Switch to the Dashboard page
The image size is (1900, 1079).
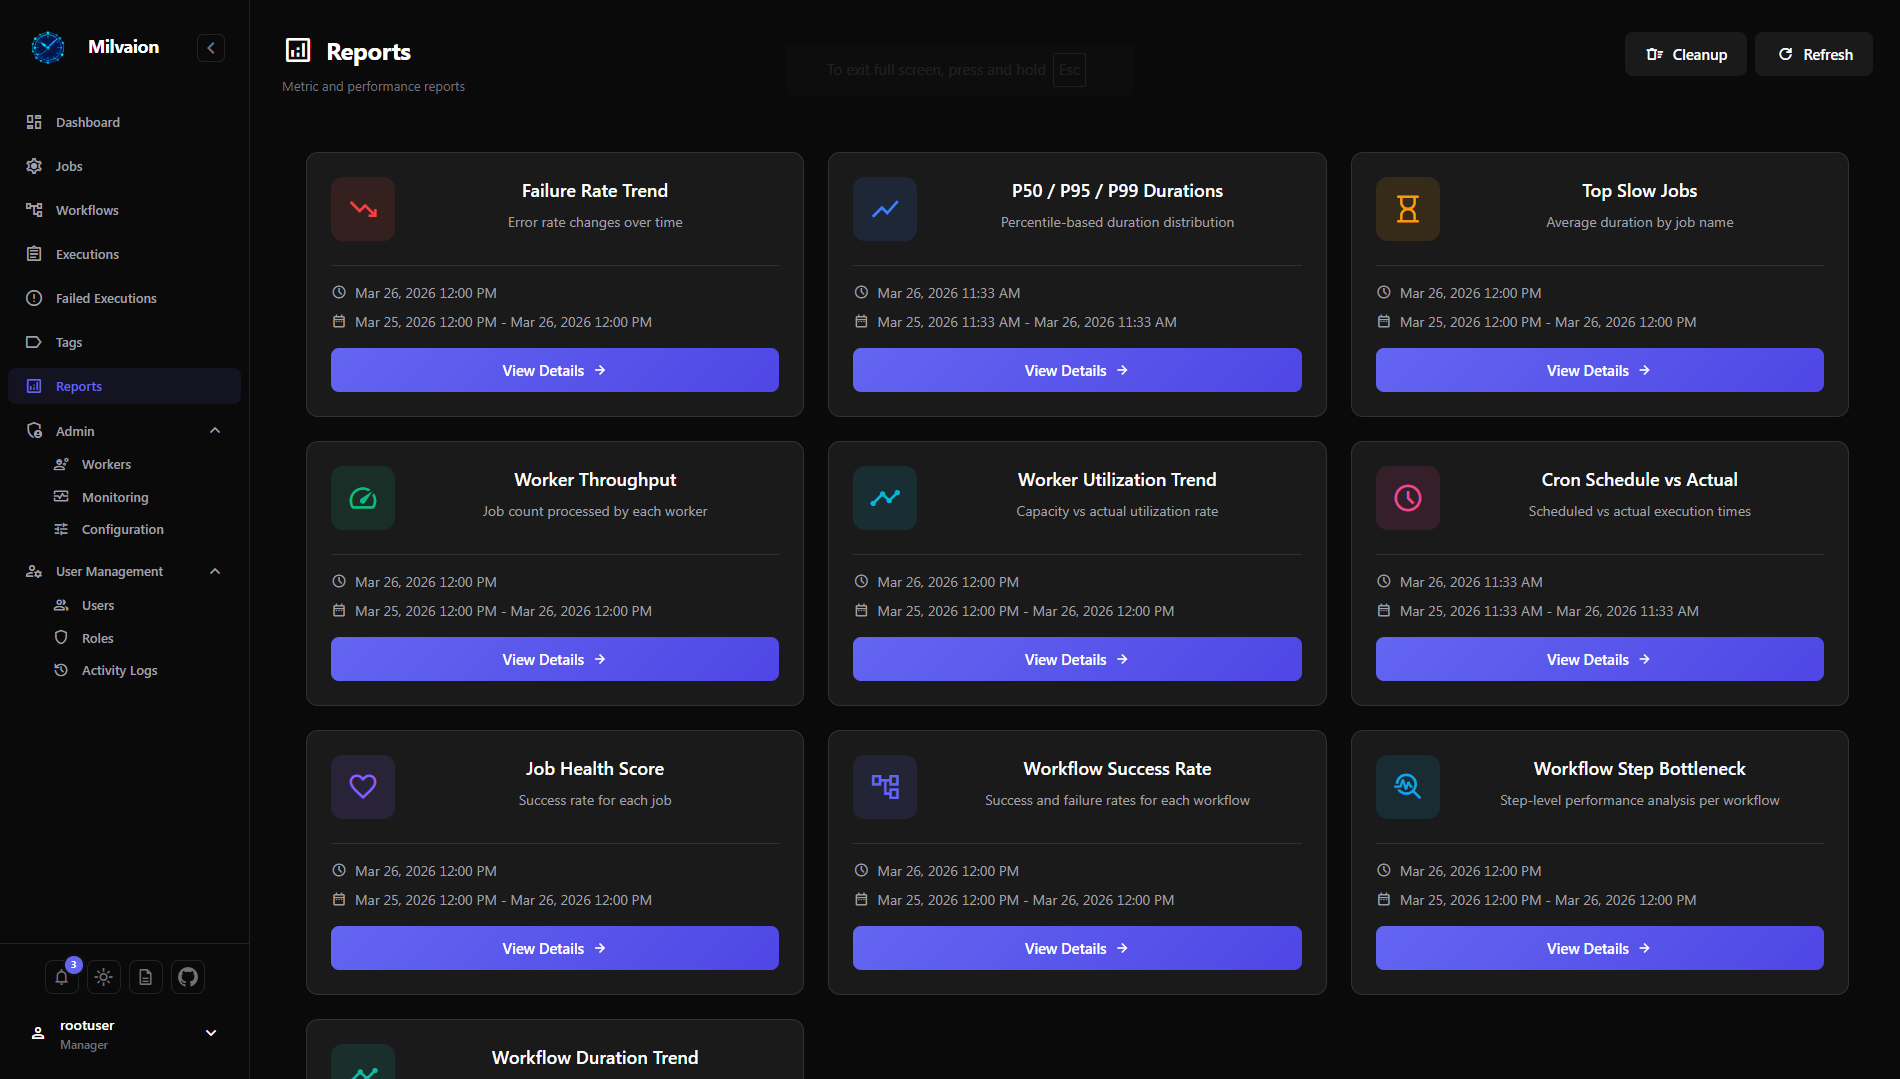point(88,122)
